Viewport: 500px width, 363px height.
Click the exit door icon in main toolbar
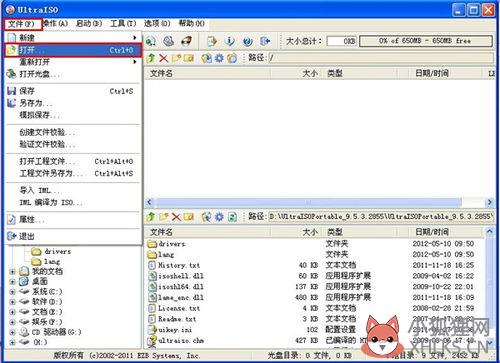(x=265, y=41)
